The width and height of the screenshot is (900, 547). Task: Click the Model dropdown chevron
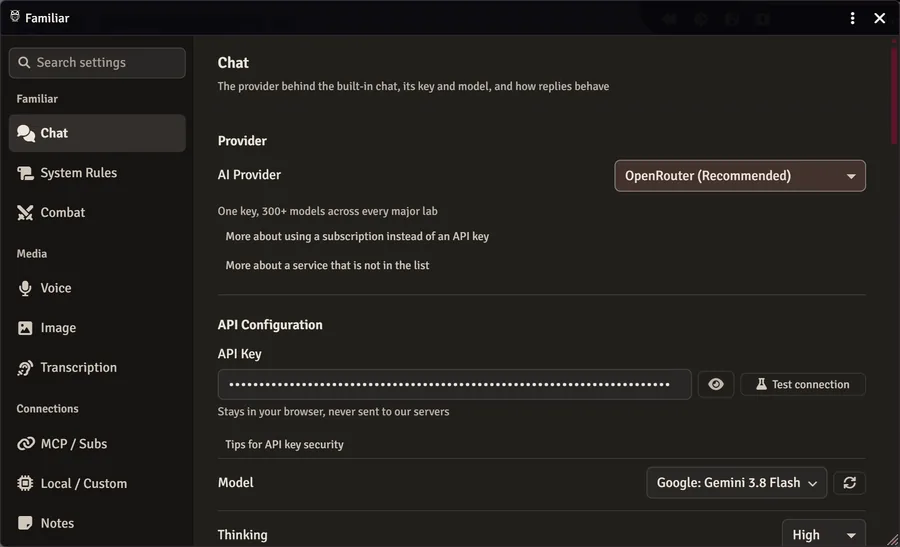[813, 483]
